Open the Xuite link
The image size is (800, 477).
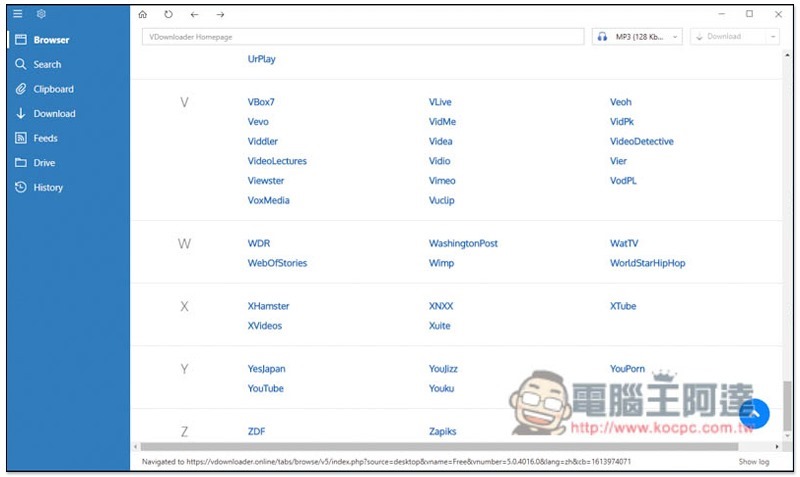pyautogui.click(x=439, y=326)
